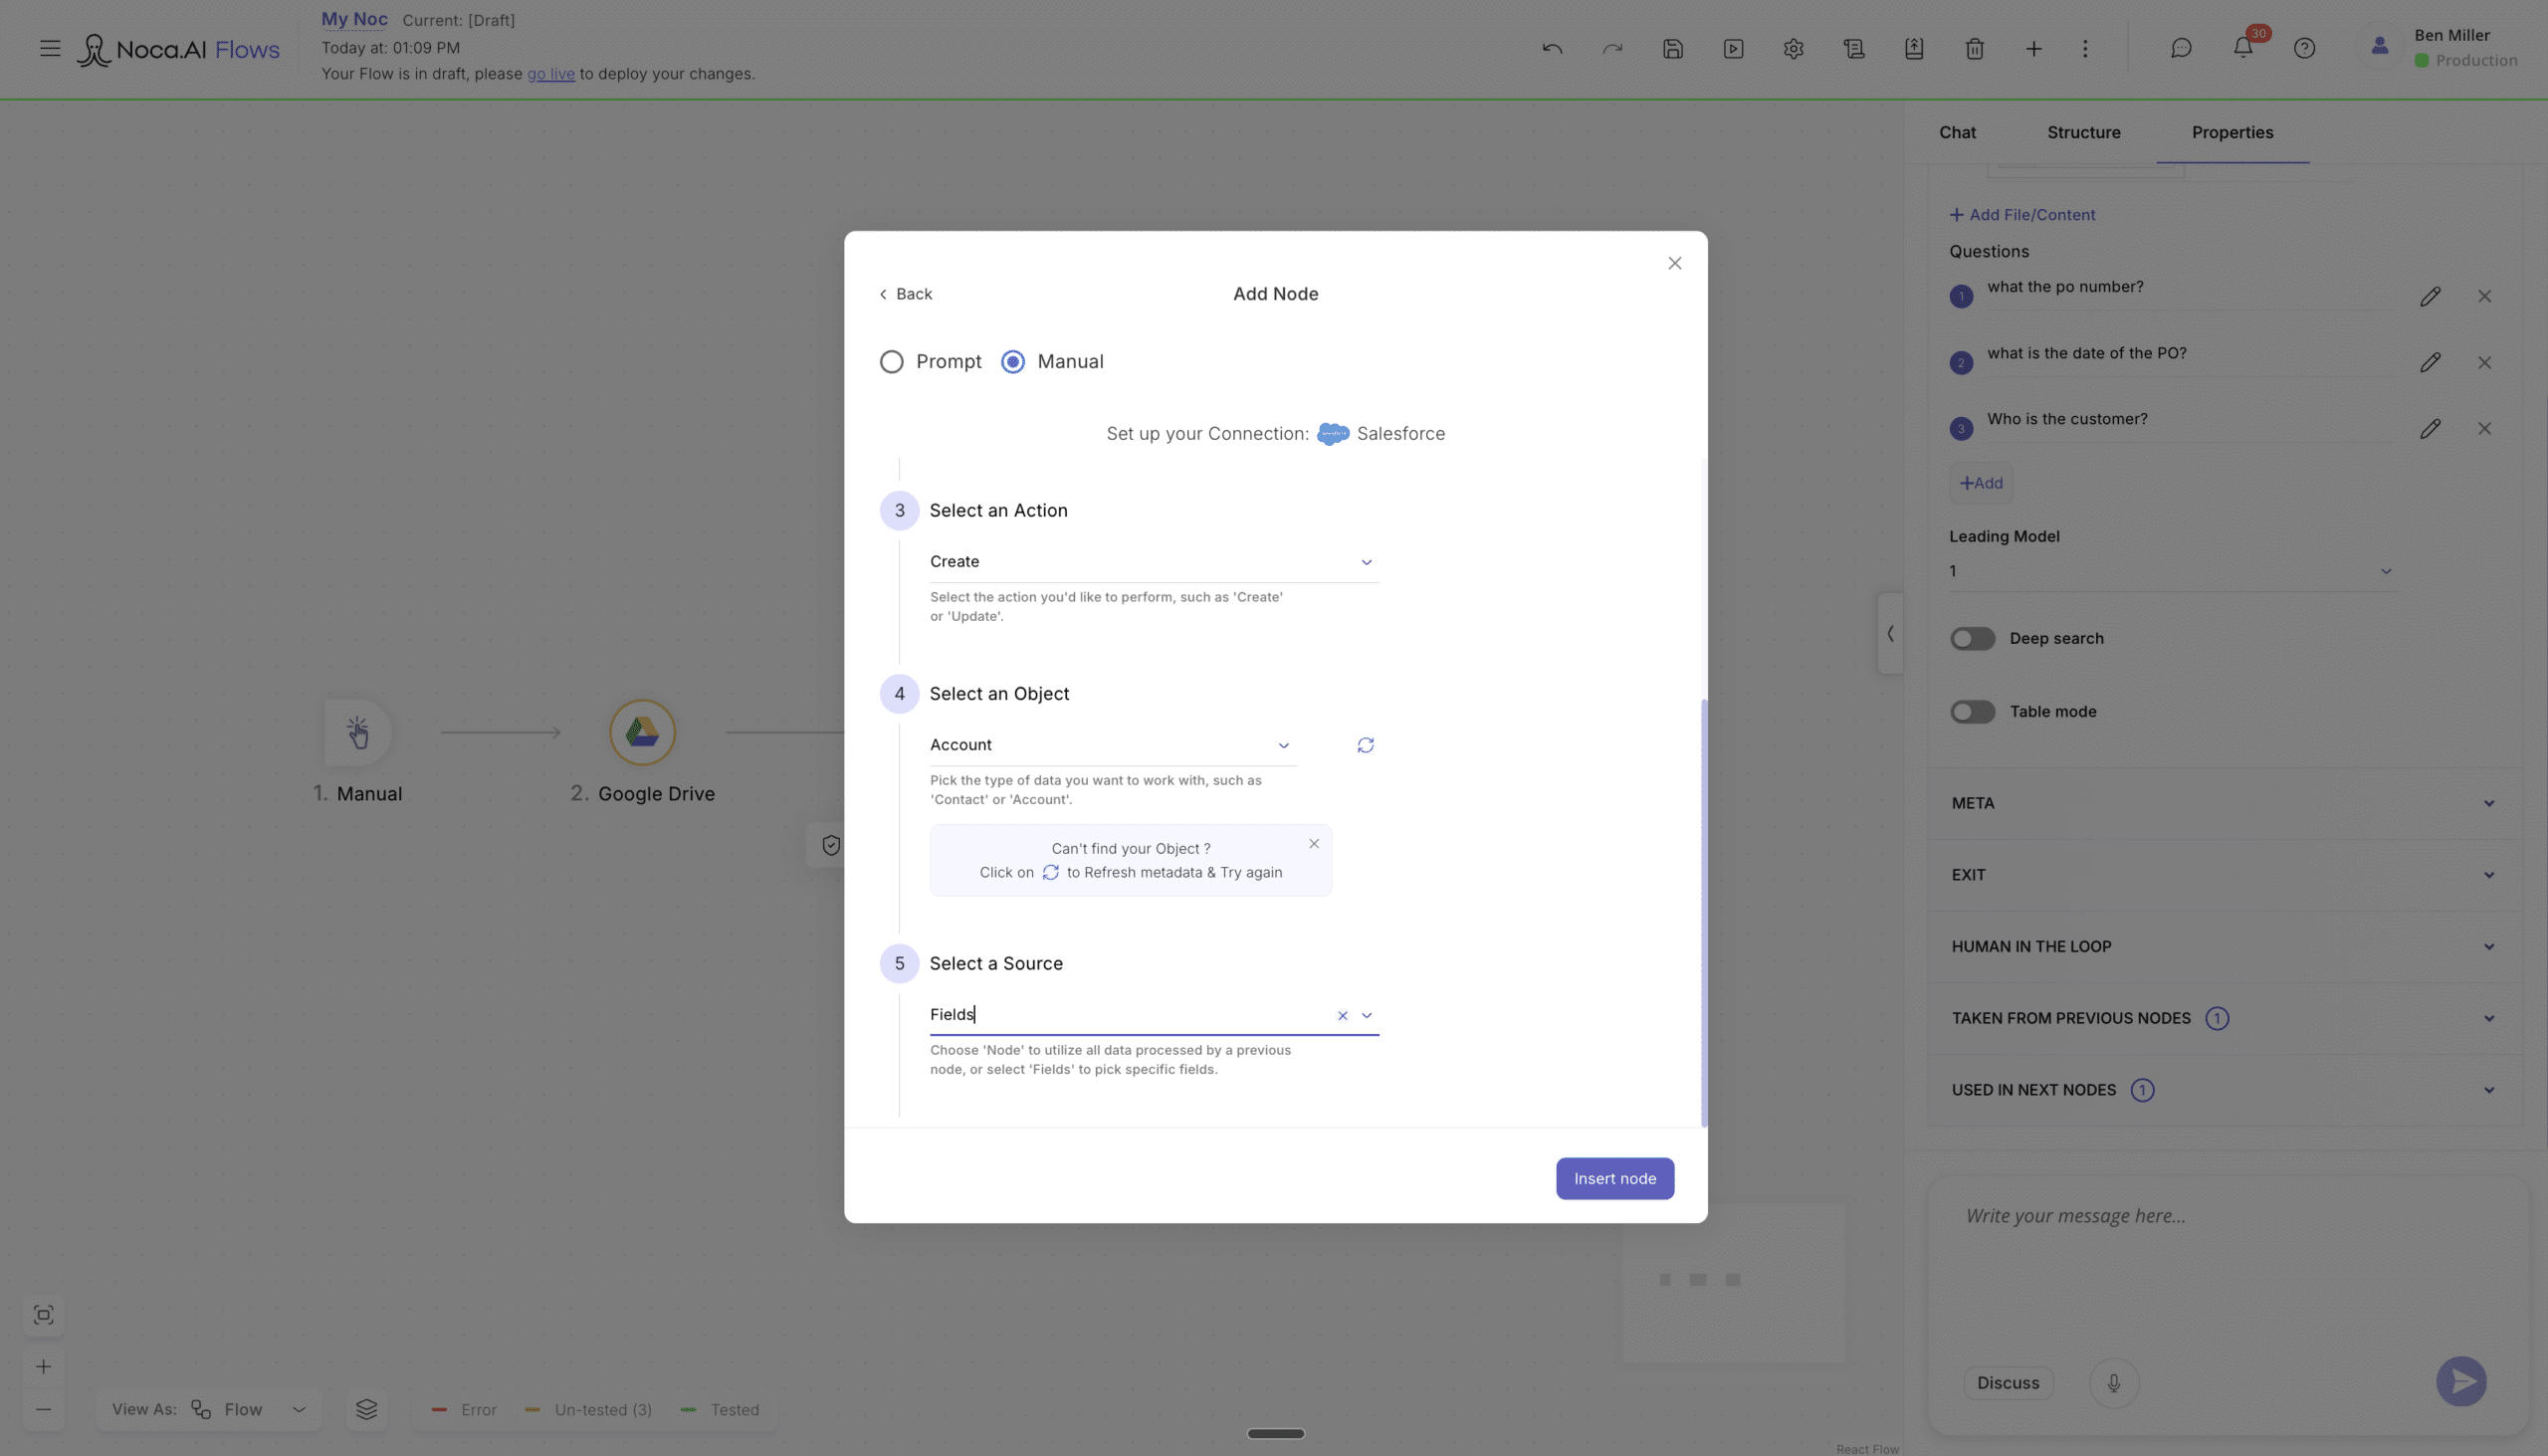Image resolution: width=2548 pixels, height=1456 pixels.
Task: Toggle the Table mode switch
Action: [1972, 711]
